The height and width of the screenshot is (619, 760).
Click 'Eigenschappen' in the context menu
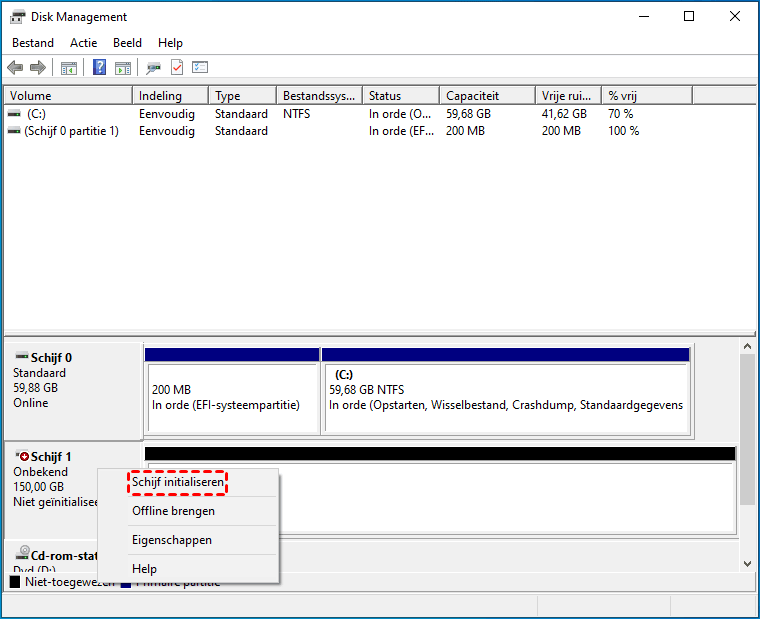172,540
